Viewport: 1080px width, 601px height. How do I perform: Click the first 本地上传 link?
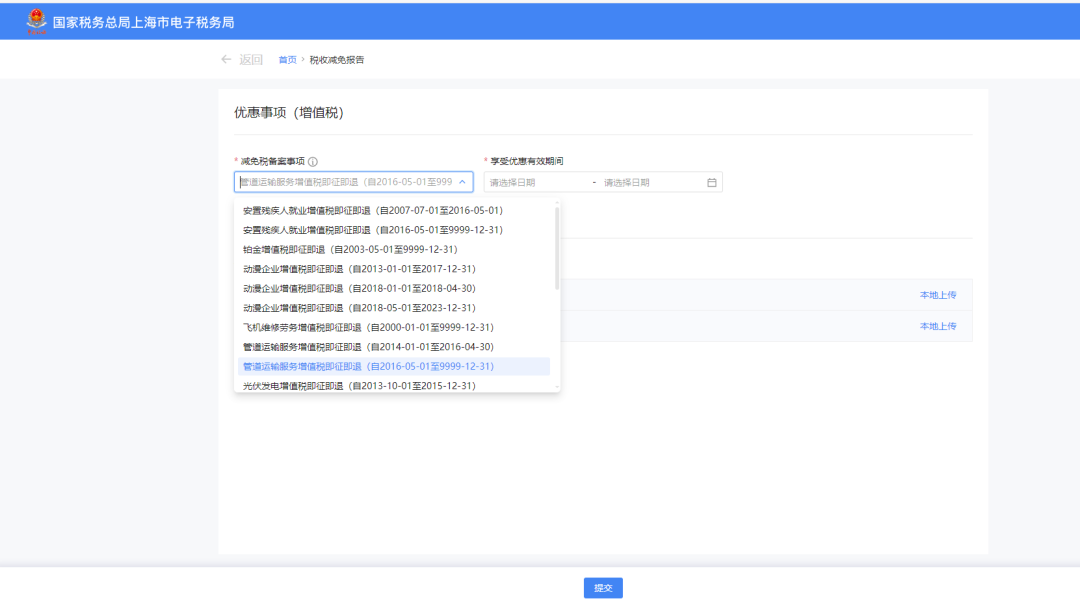938,295
